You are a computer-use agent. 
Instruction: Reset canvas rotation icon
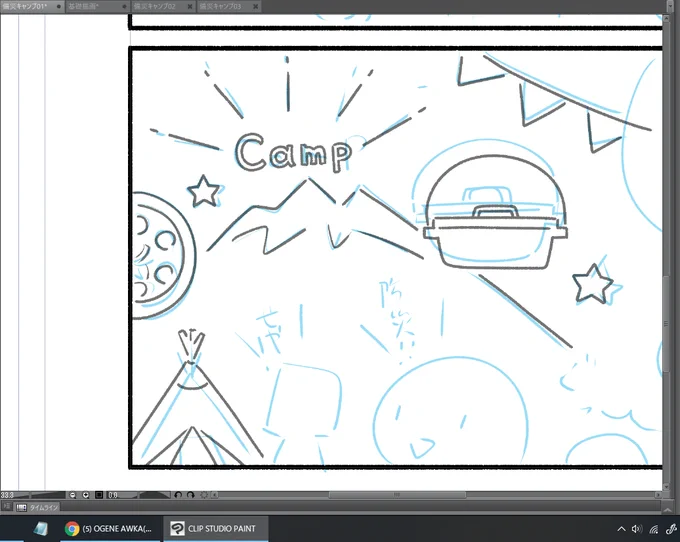click(x=203, y=495)
